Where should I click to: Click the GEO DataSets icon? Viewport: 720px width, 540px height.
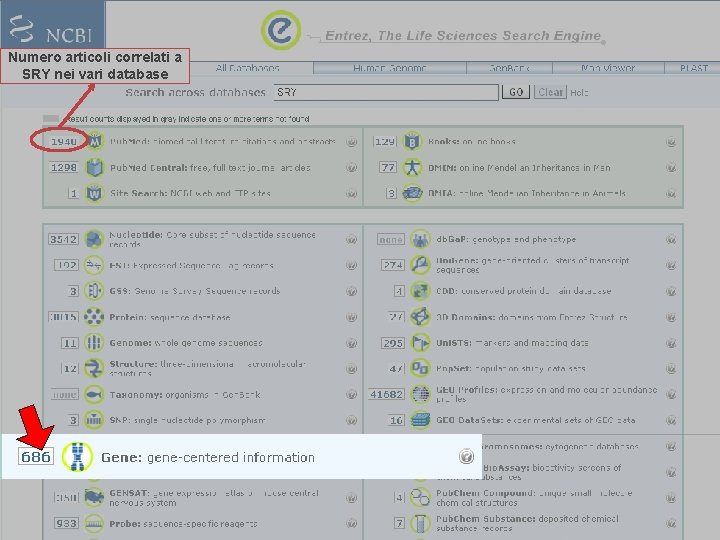pos(420,420)
